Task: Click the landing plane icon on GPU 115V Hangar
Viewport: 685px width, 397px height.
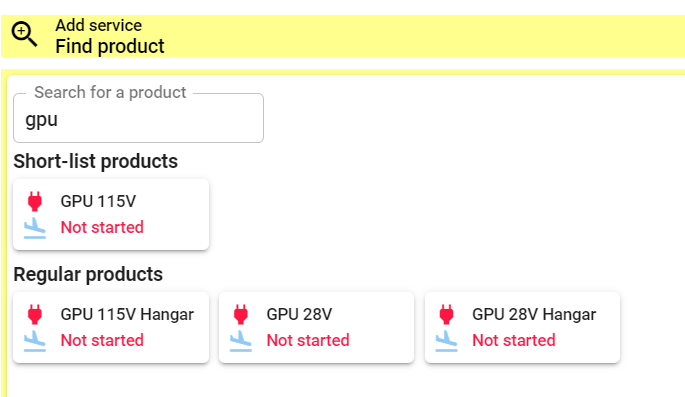Action: pyautogui.click(x=35, y=341)
